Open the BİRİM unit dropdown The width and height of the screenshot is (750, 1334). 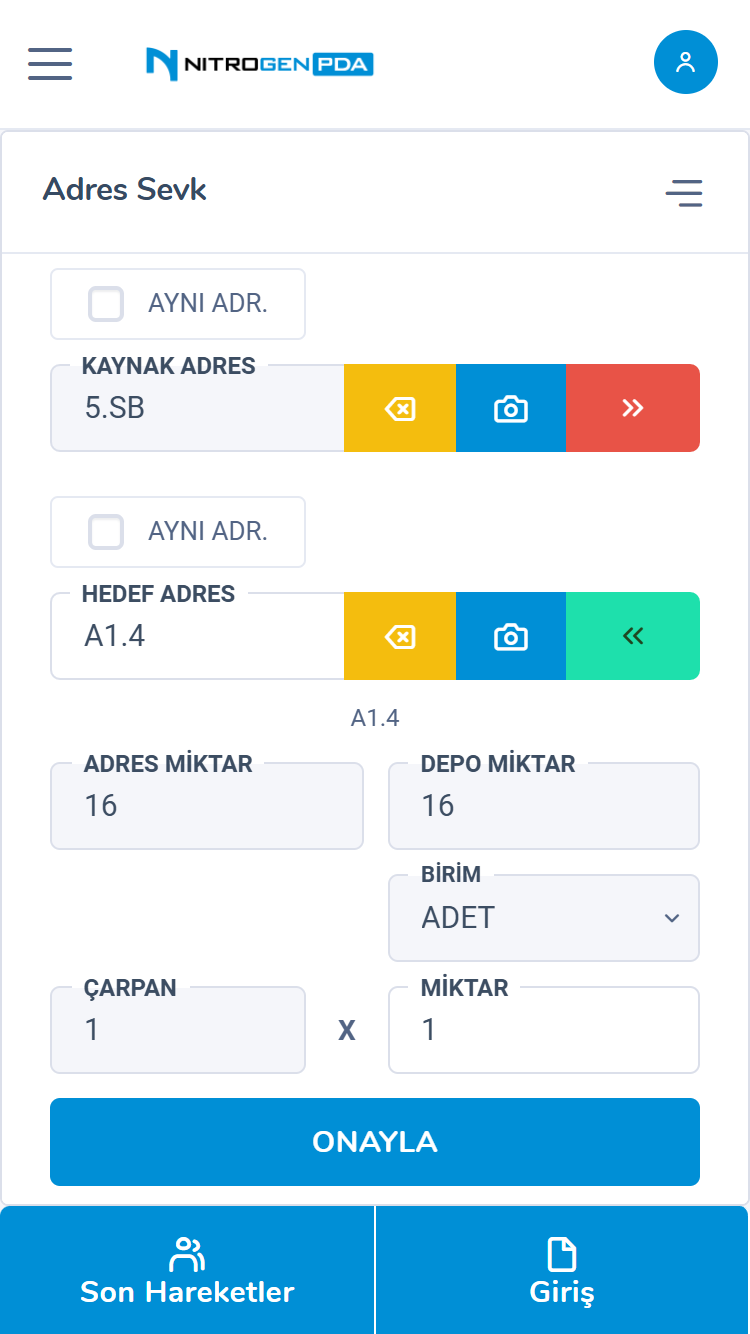click(543, 917)
